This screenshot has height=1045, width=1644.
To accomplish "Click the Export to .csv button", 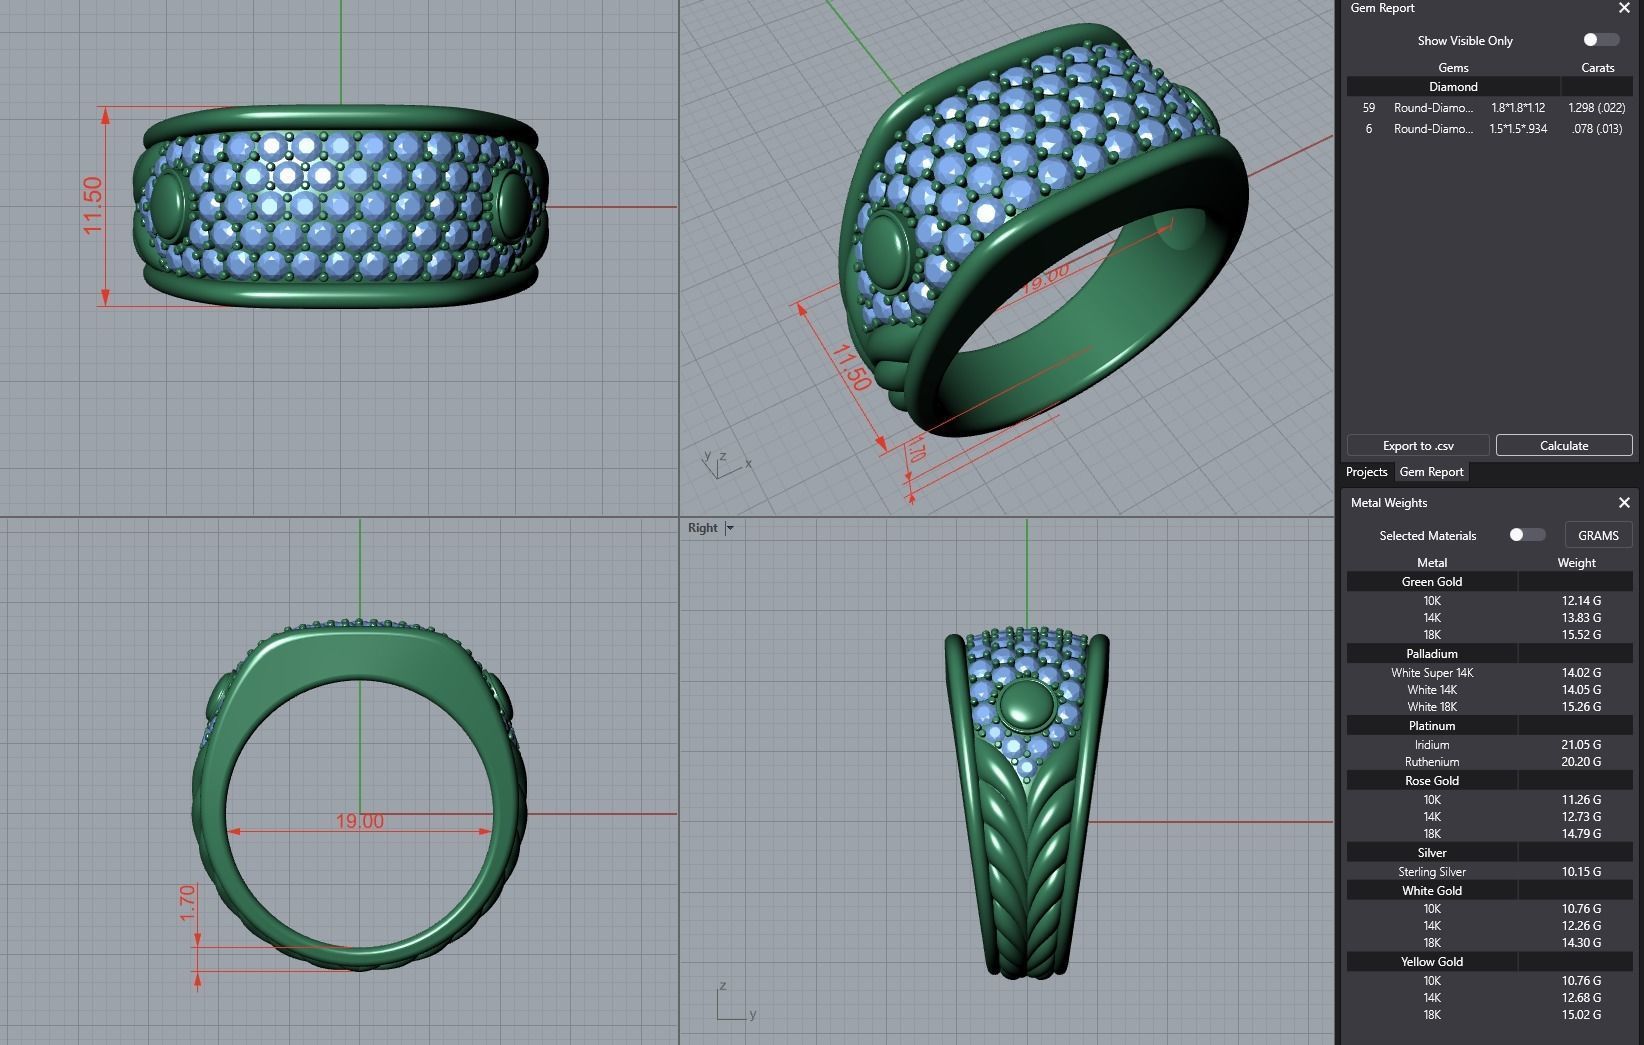I will pyautogui.click(x=1417, y=446).
